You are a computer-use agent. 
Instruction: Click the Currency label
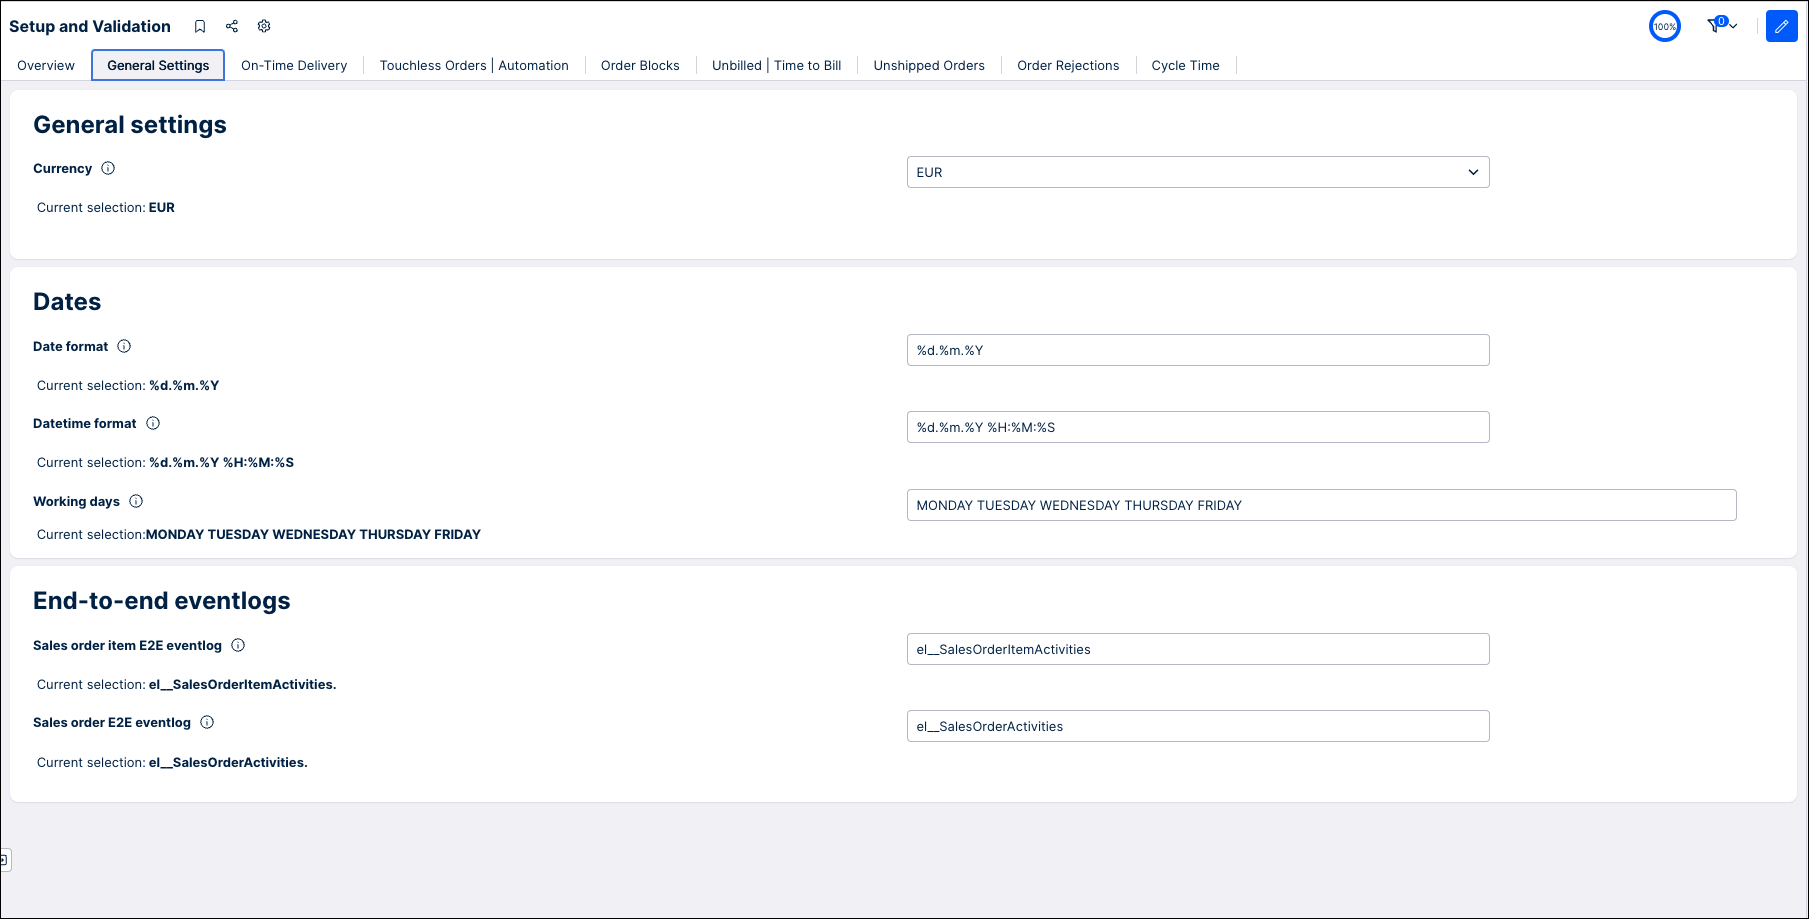pyautogui.click(x=62, y=168)
